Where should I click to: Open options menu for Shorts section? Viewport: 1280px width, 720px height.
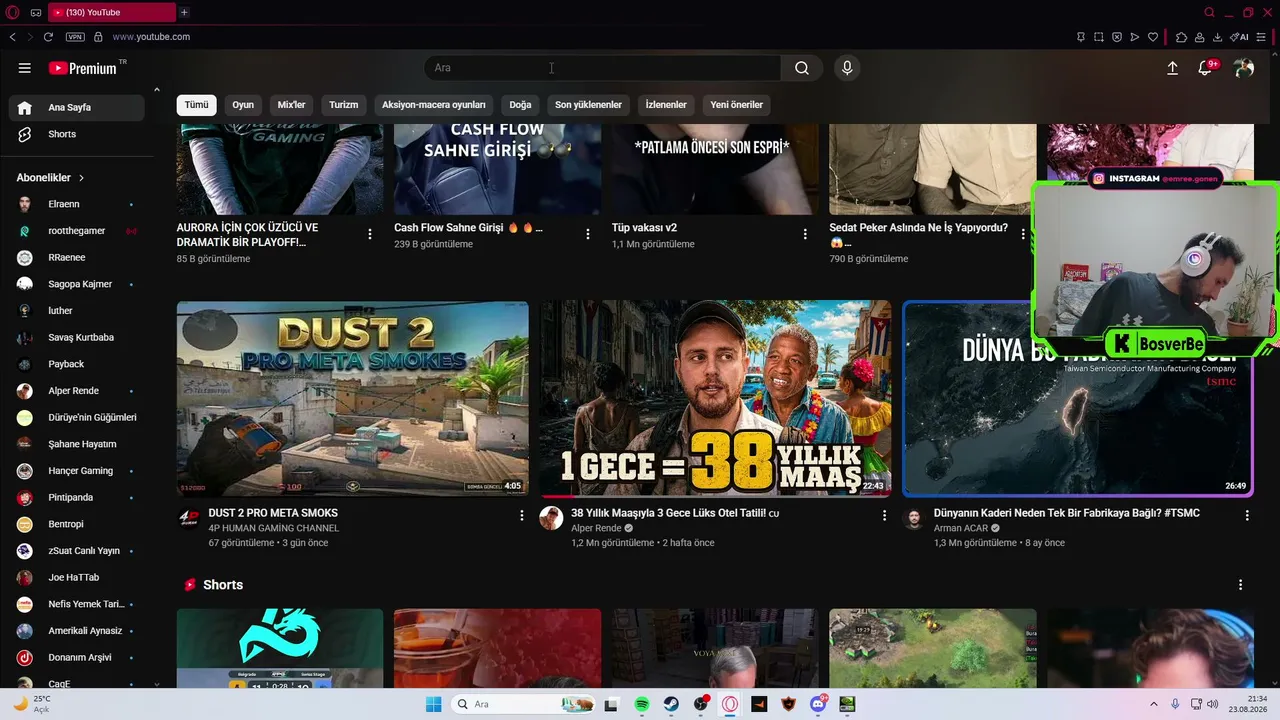pos(1241,585)
